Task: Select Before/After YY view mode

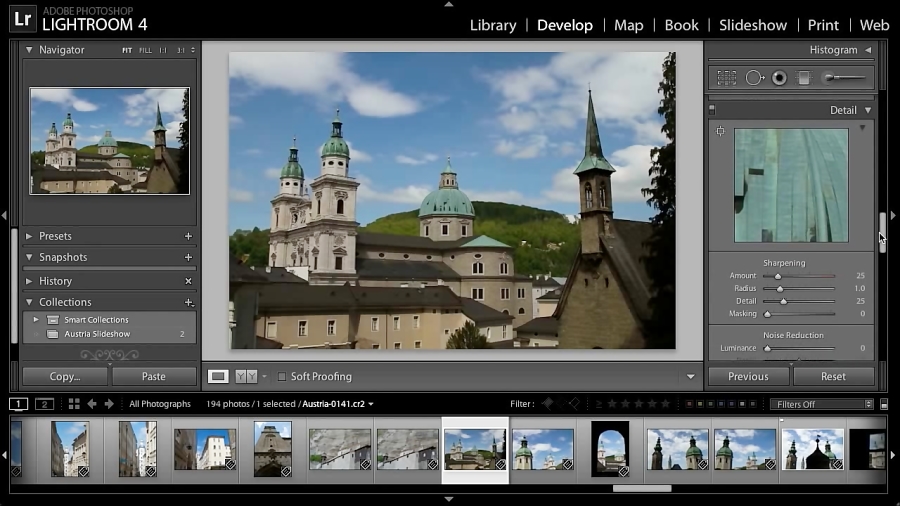Action: tap(246, 376)
